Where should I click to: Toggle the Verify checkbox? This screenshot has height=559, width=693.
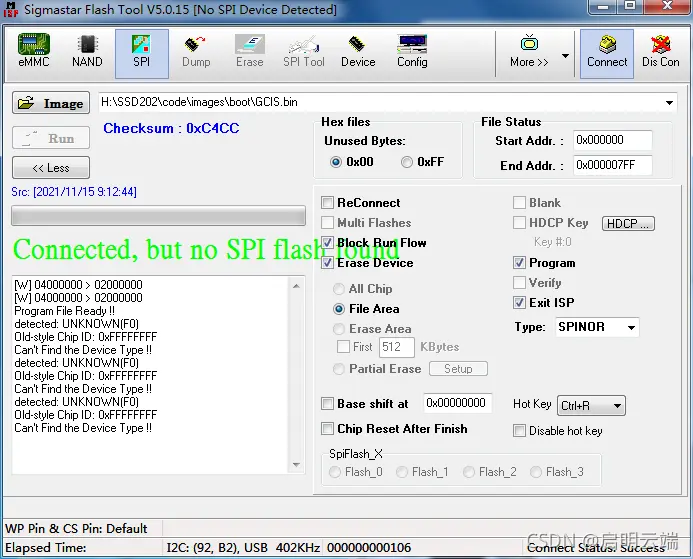pyautogui.click(x=519, y=282)
